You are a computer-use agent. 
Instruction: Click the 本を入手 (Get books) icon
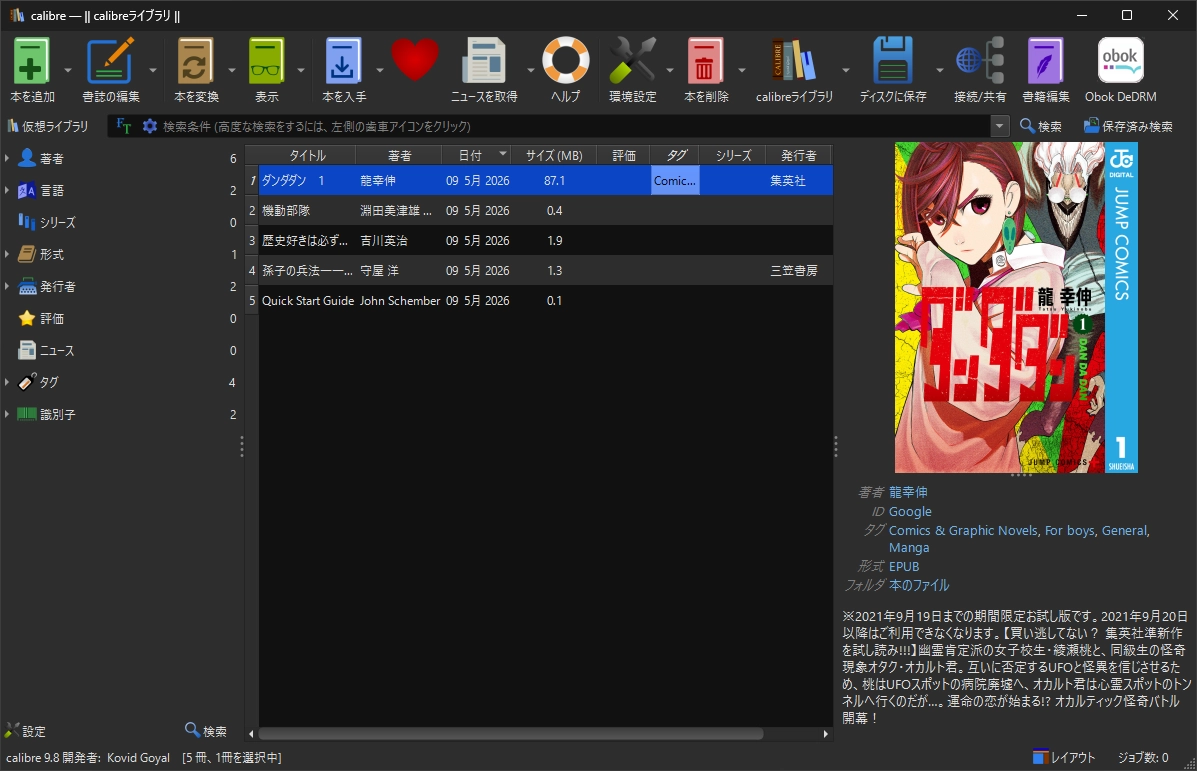343,61
